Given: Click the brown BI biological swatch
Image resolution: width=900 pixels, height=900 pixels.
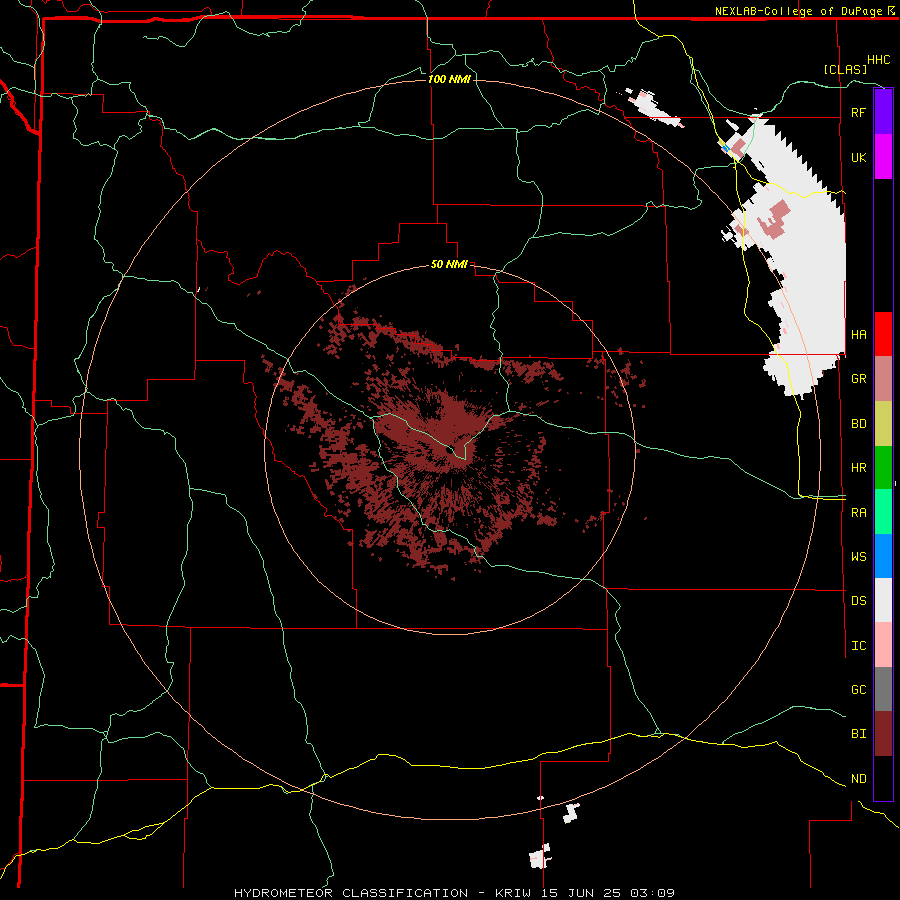Looking at the screenshot, I should click(883, 734).
